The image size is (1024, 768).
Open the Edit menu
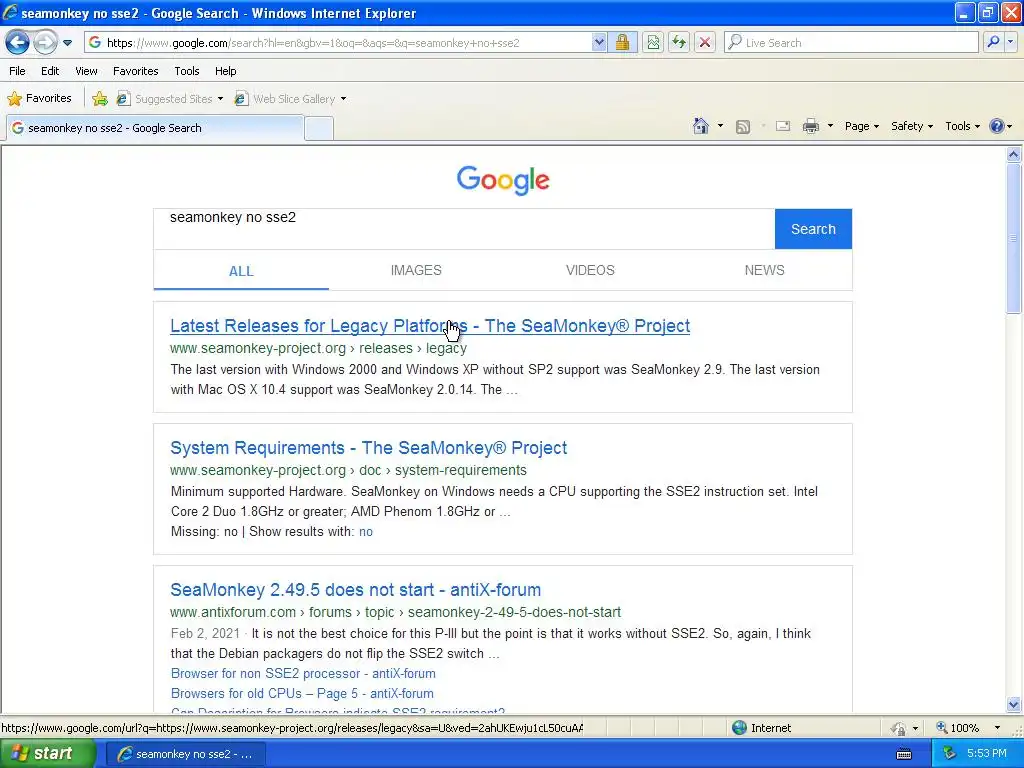pos(50,71)
